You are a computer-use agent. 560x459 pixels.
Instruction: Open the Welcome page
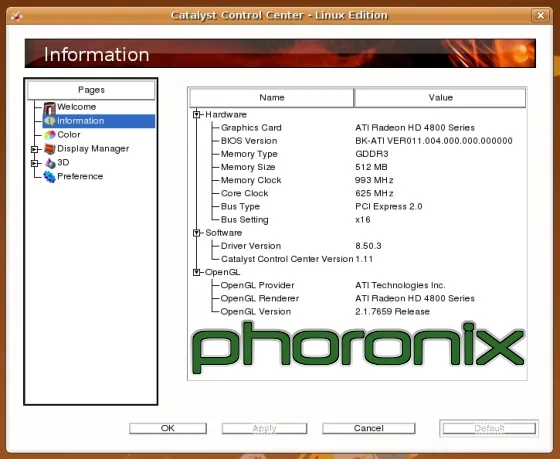click(76, 107)
